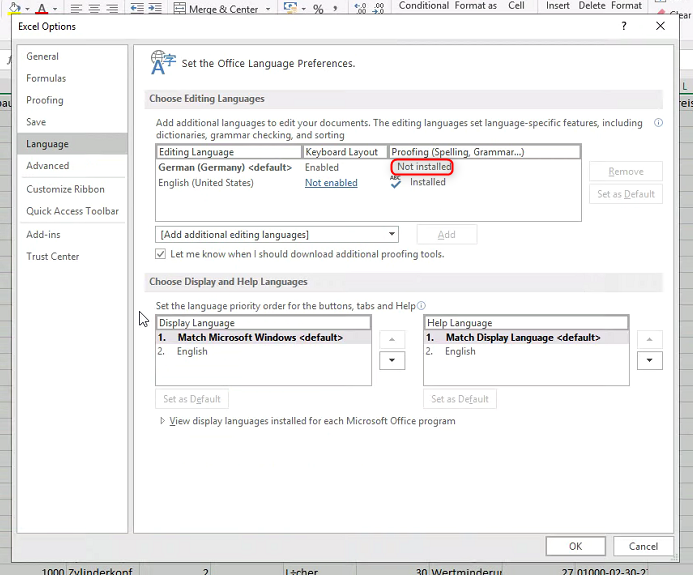693x575 pixels.
Task: Apply comma style format
Action: (335, 9)
